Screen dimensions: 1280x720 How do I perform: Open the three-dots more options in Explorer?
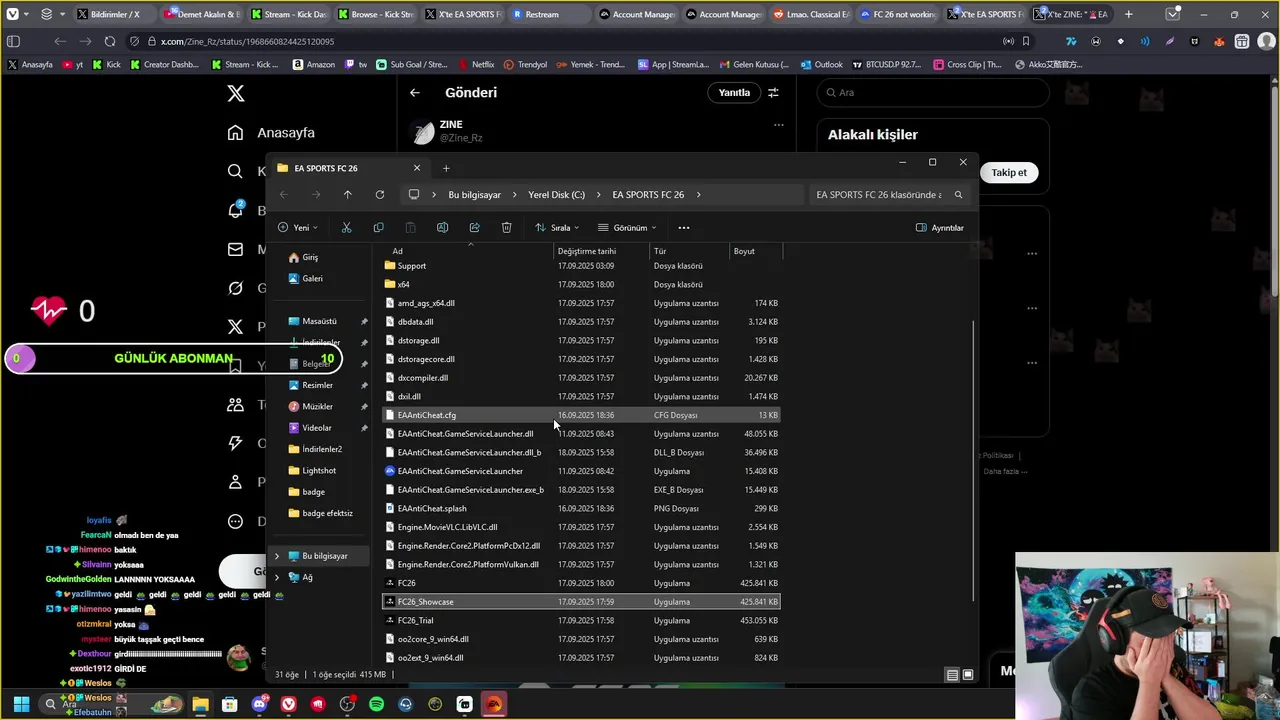pos(684,227)
